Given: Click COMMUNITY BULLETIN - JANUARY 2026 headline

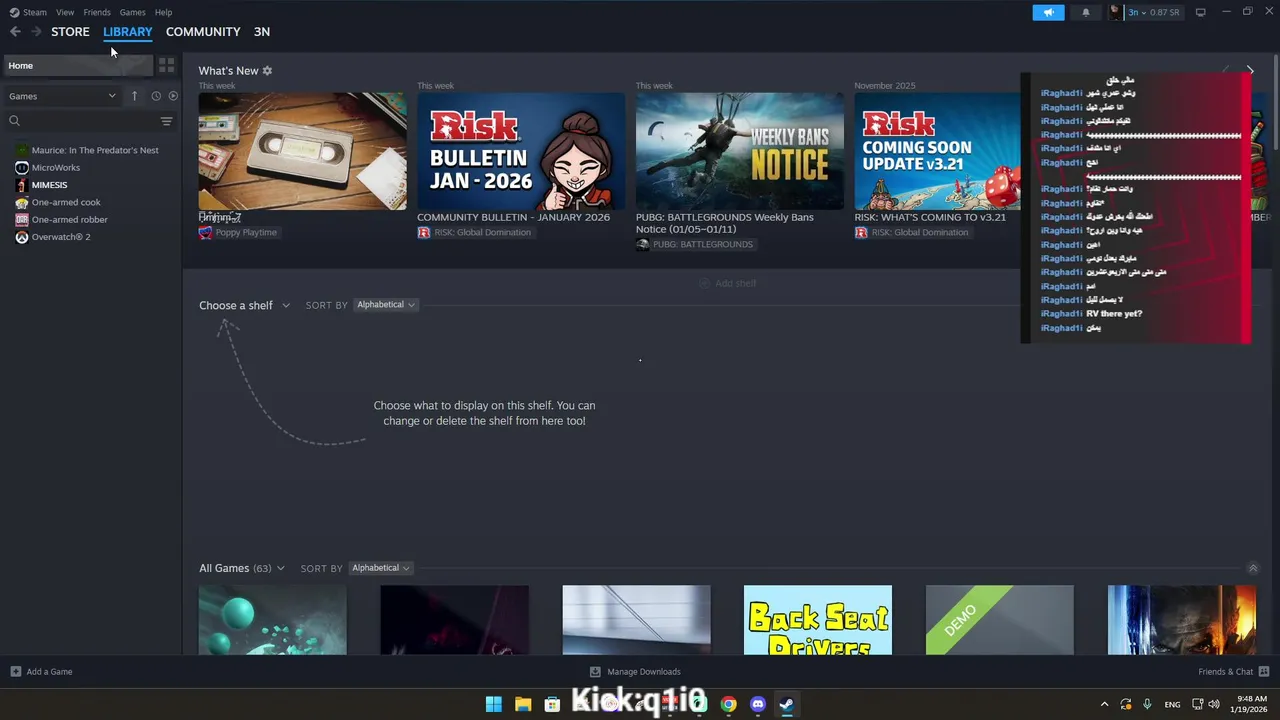Looking at the screenshot, I should (513, 217).
